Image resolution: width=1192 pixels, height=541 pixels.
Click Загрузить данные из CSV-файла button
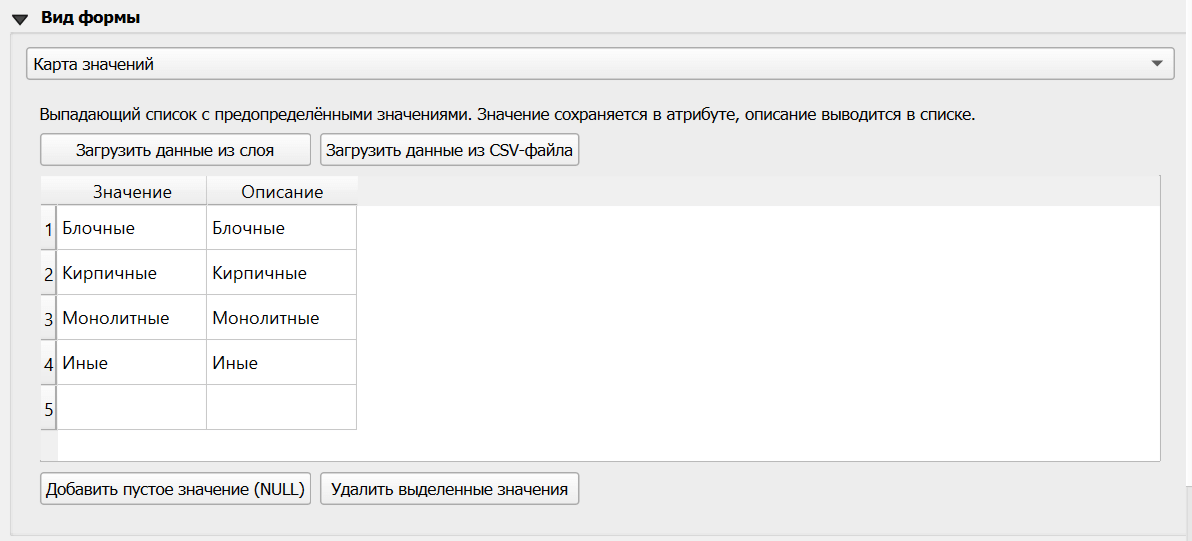point(449,151)
